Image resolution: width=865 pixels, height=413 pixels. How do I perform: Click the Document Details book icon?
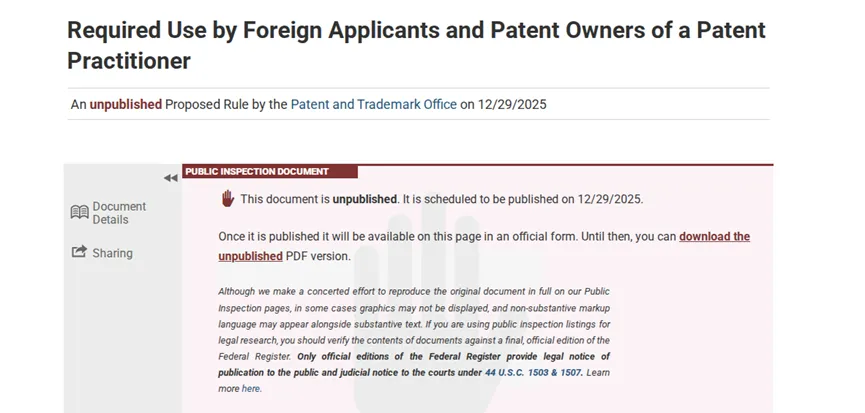80,212
